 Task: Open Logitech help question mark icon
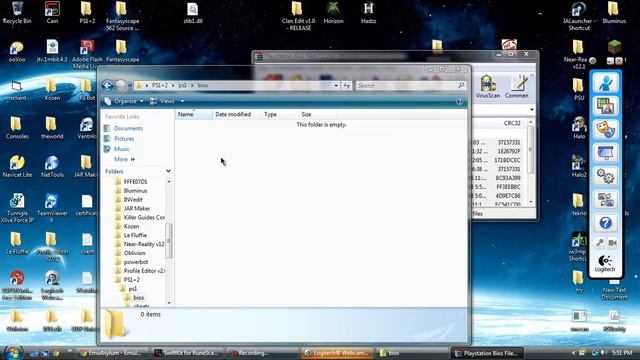(x=606, y=223)
